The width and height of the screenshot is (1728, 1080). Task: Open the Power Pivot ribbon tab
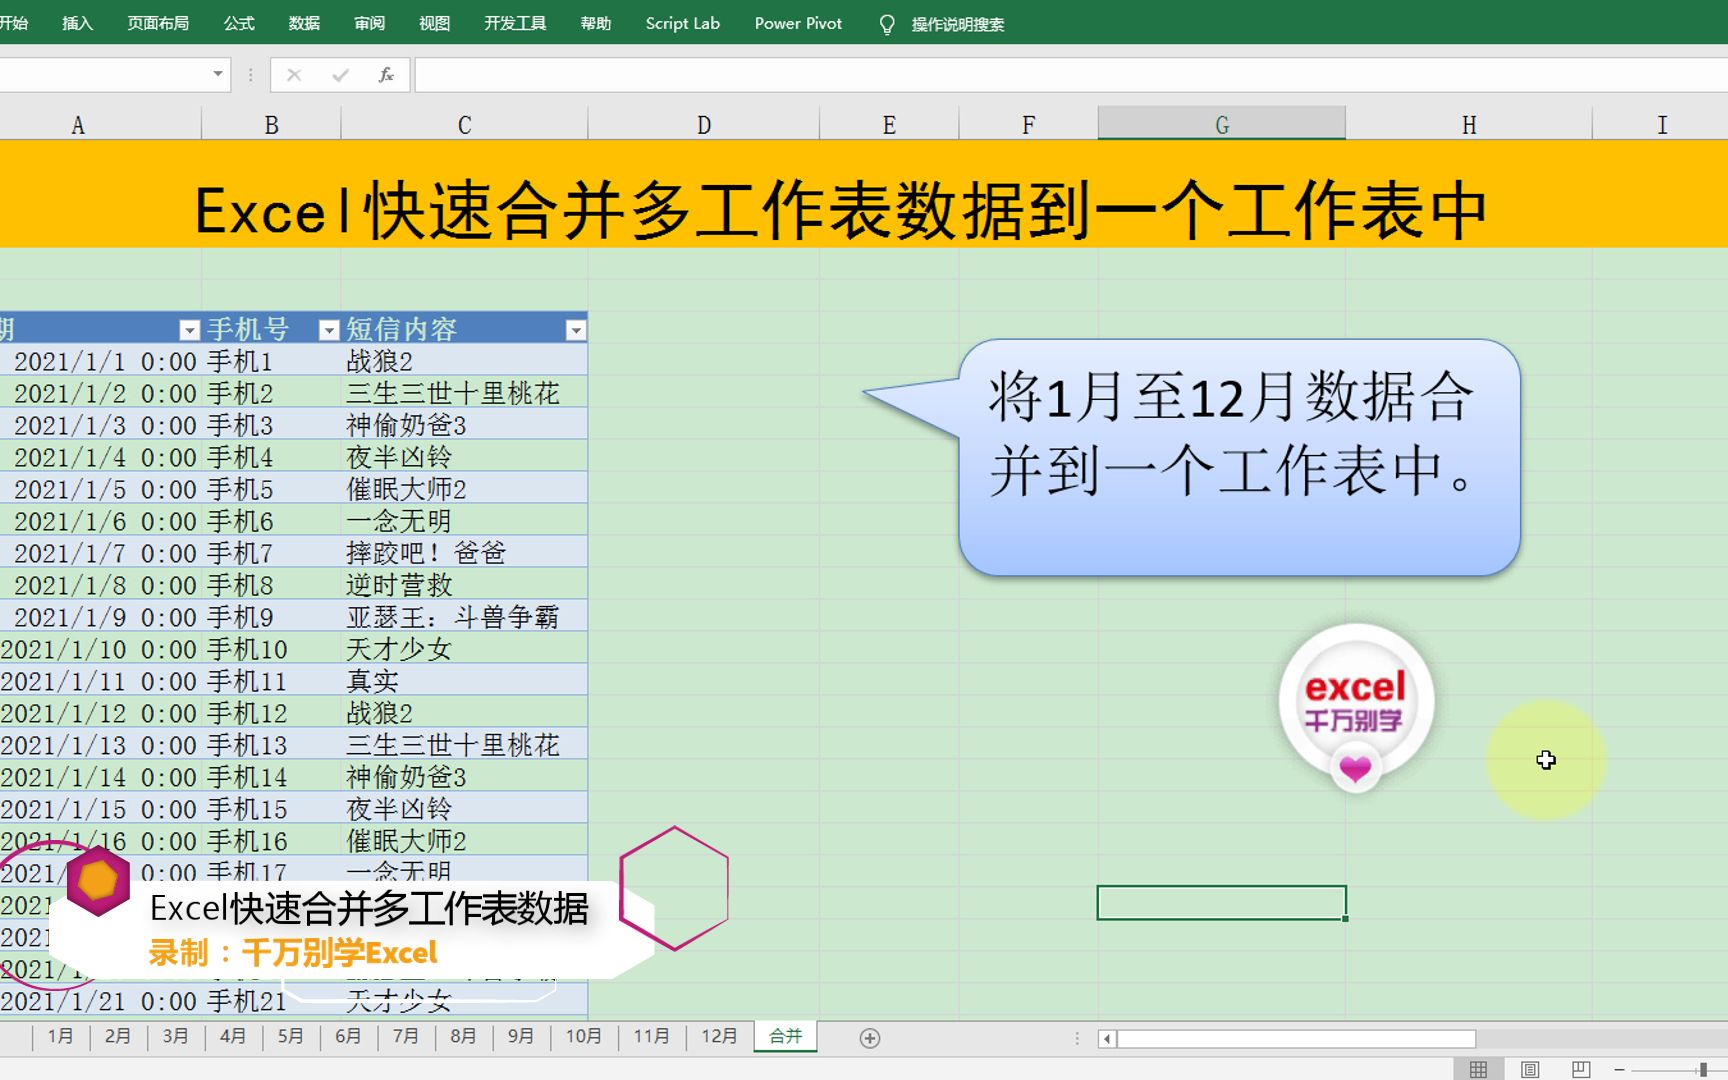[798, 23]
